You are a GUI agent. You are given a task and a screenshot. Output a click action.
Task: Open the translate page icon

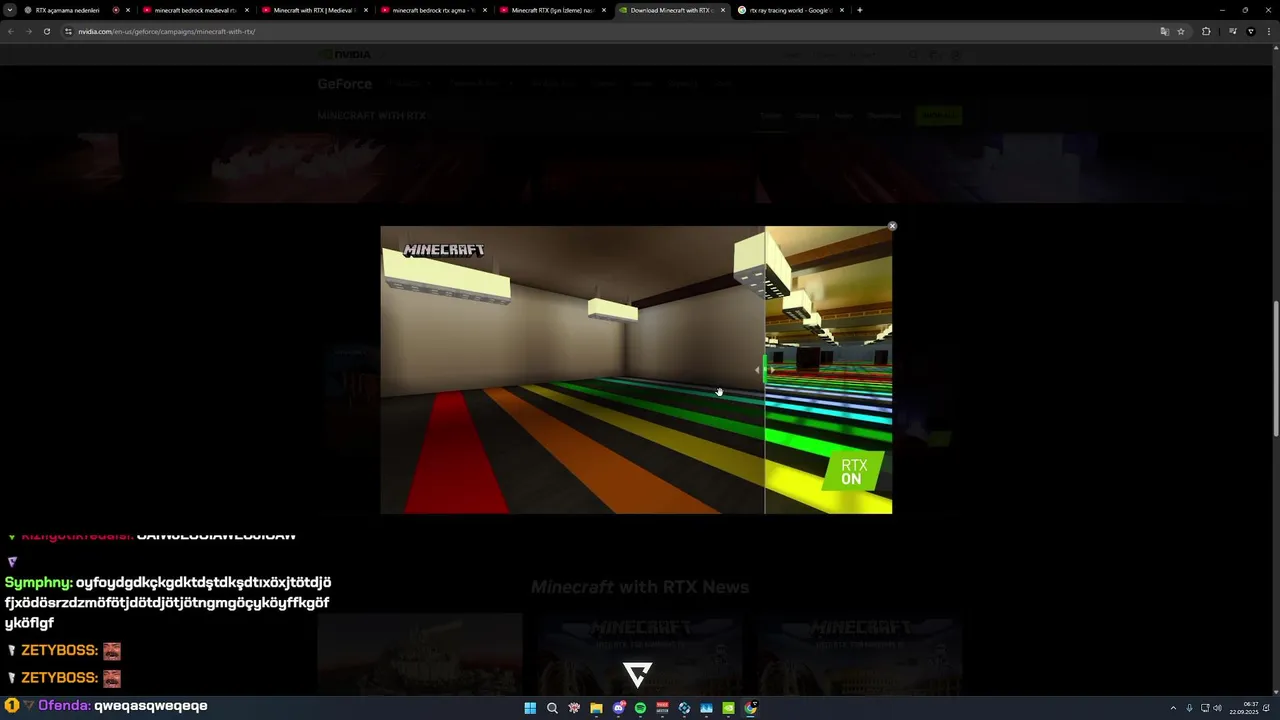(x=1164, y=31)
